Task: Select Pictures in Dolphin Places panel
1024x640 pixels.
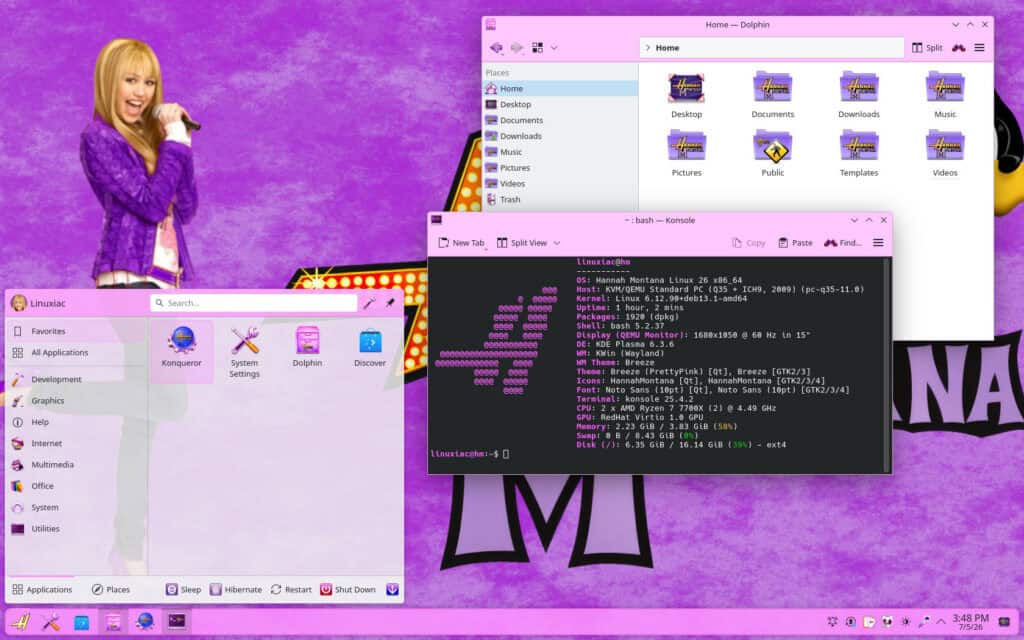Action: [561, 168]
